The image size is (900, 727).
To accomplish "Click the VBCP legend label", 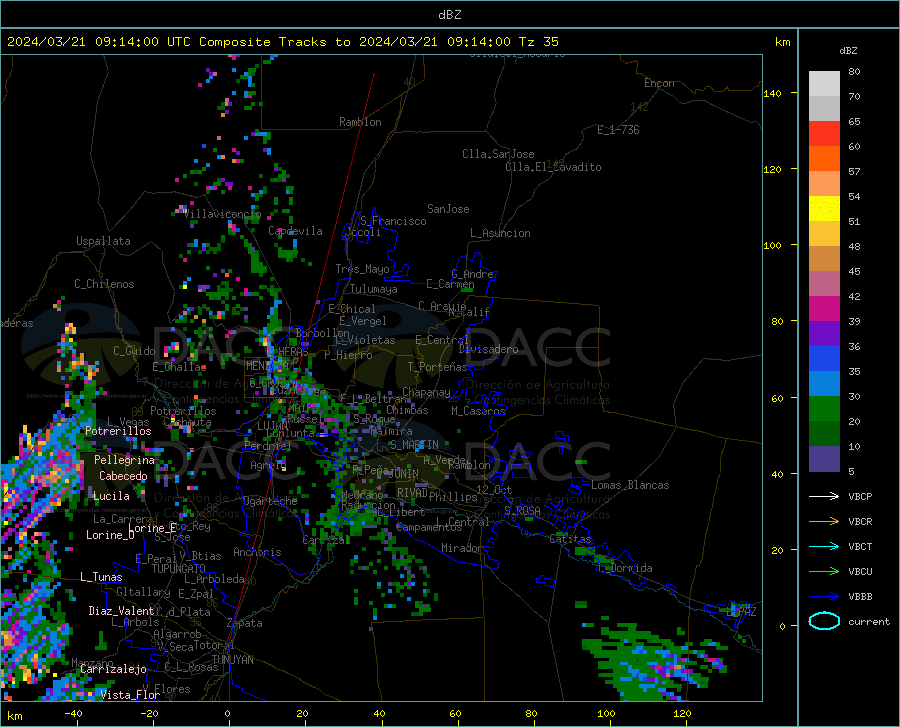I will coord(860,496).
